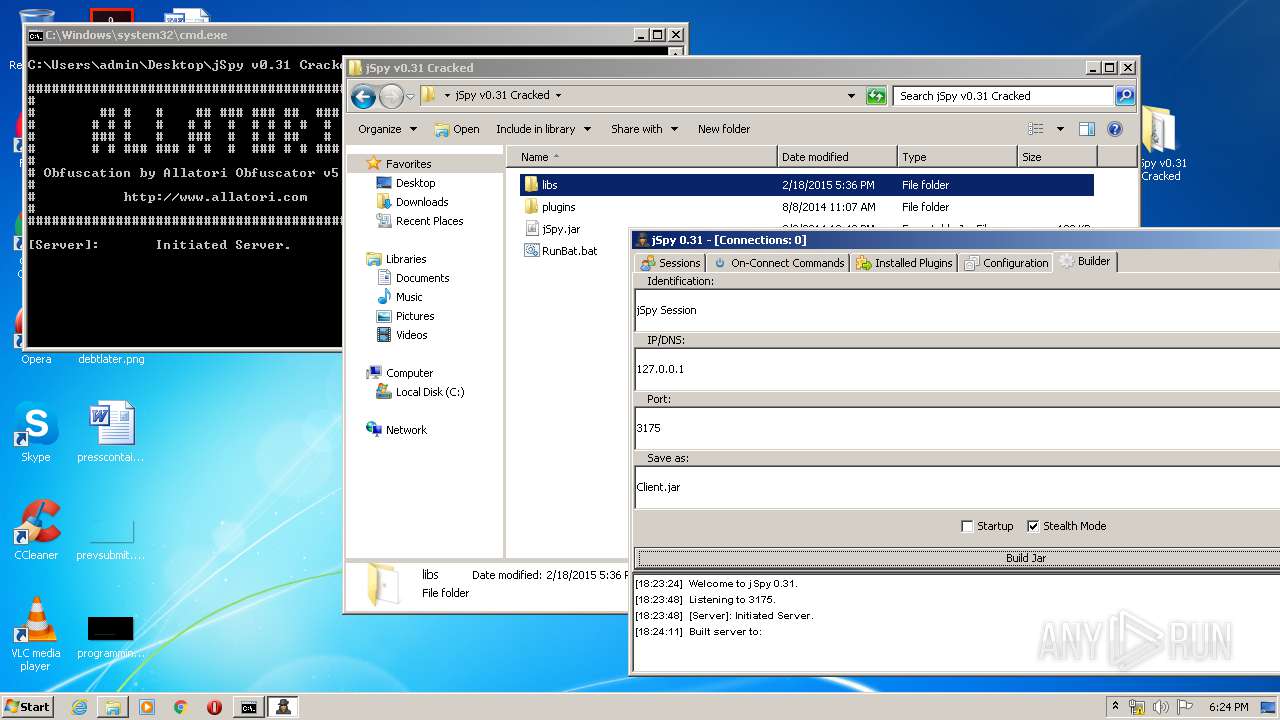Expand the Include in library menu
The height and width of the screenshot is (720, 1280).
tap(543, 129)
